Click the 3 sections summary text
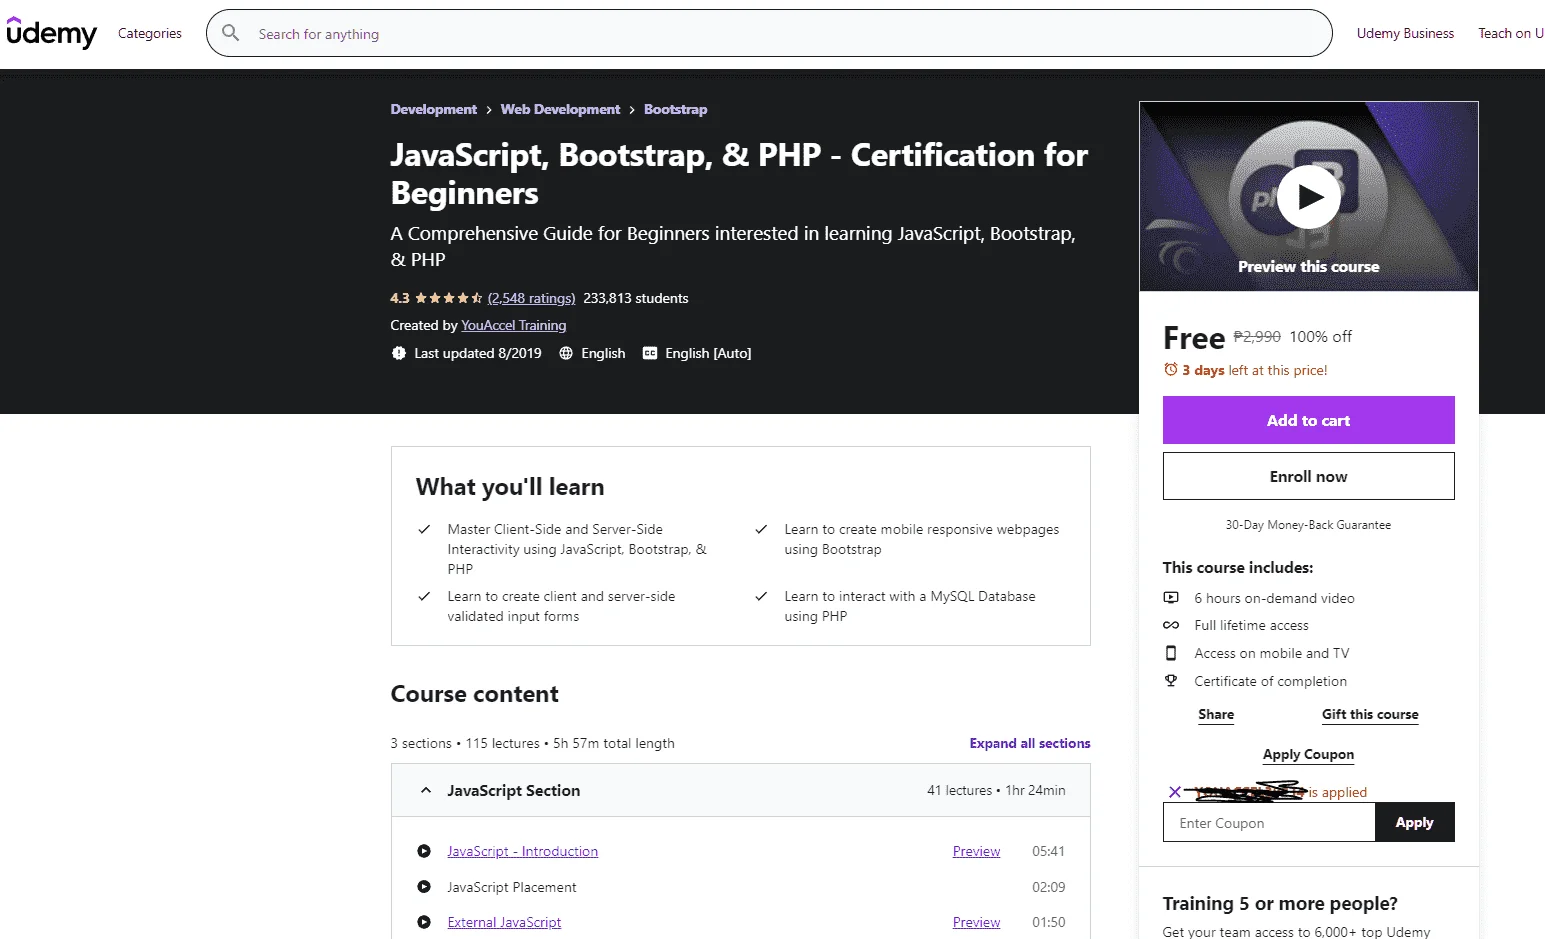Screen dimensions: 1545x939 [x=532, y=743]
